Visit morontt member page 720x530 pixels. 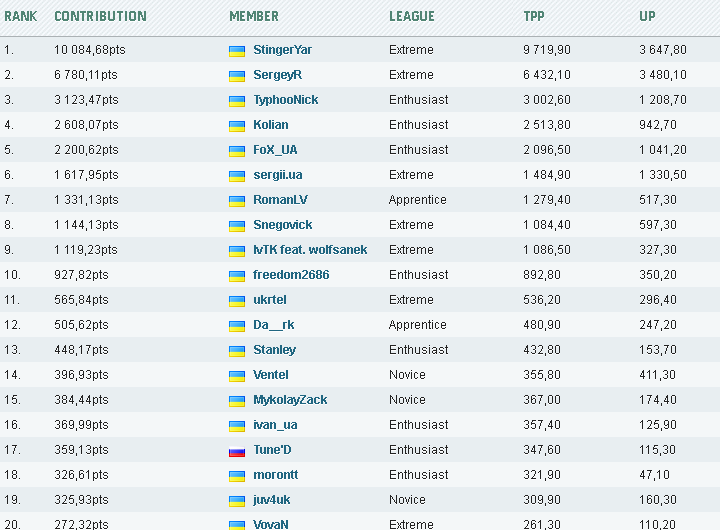(x=276, y=474)
